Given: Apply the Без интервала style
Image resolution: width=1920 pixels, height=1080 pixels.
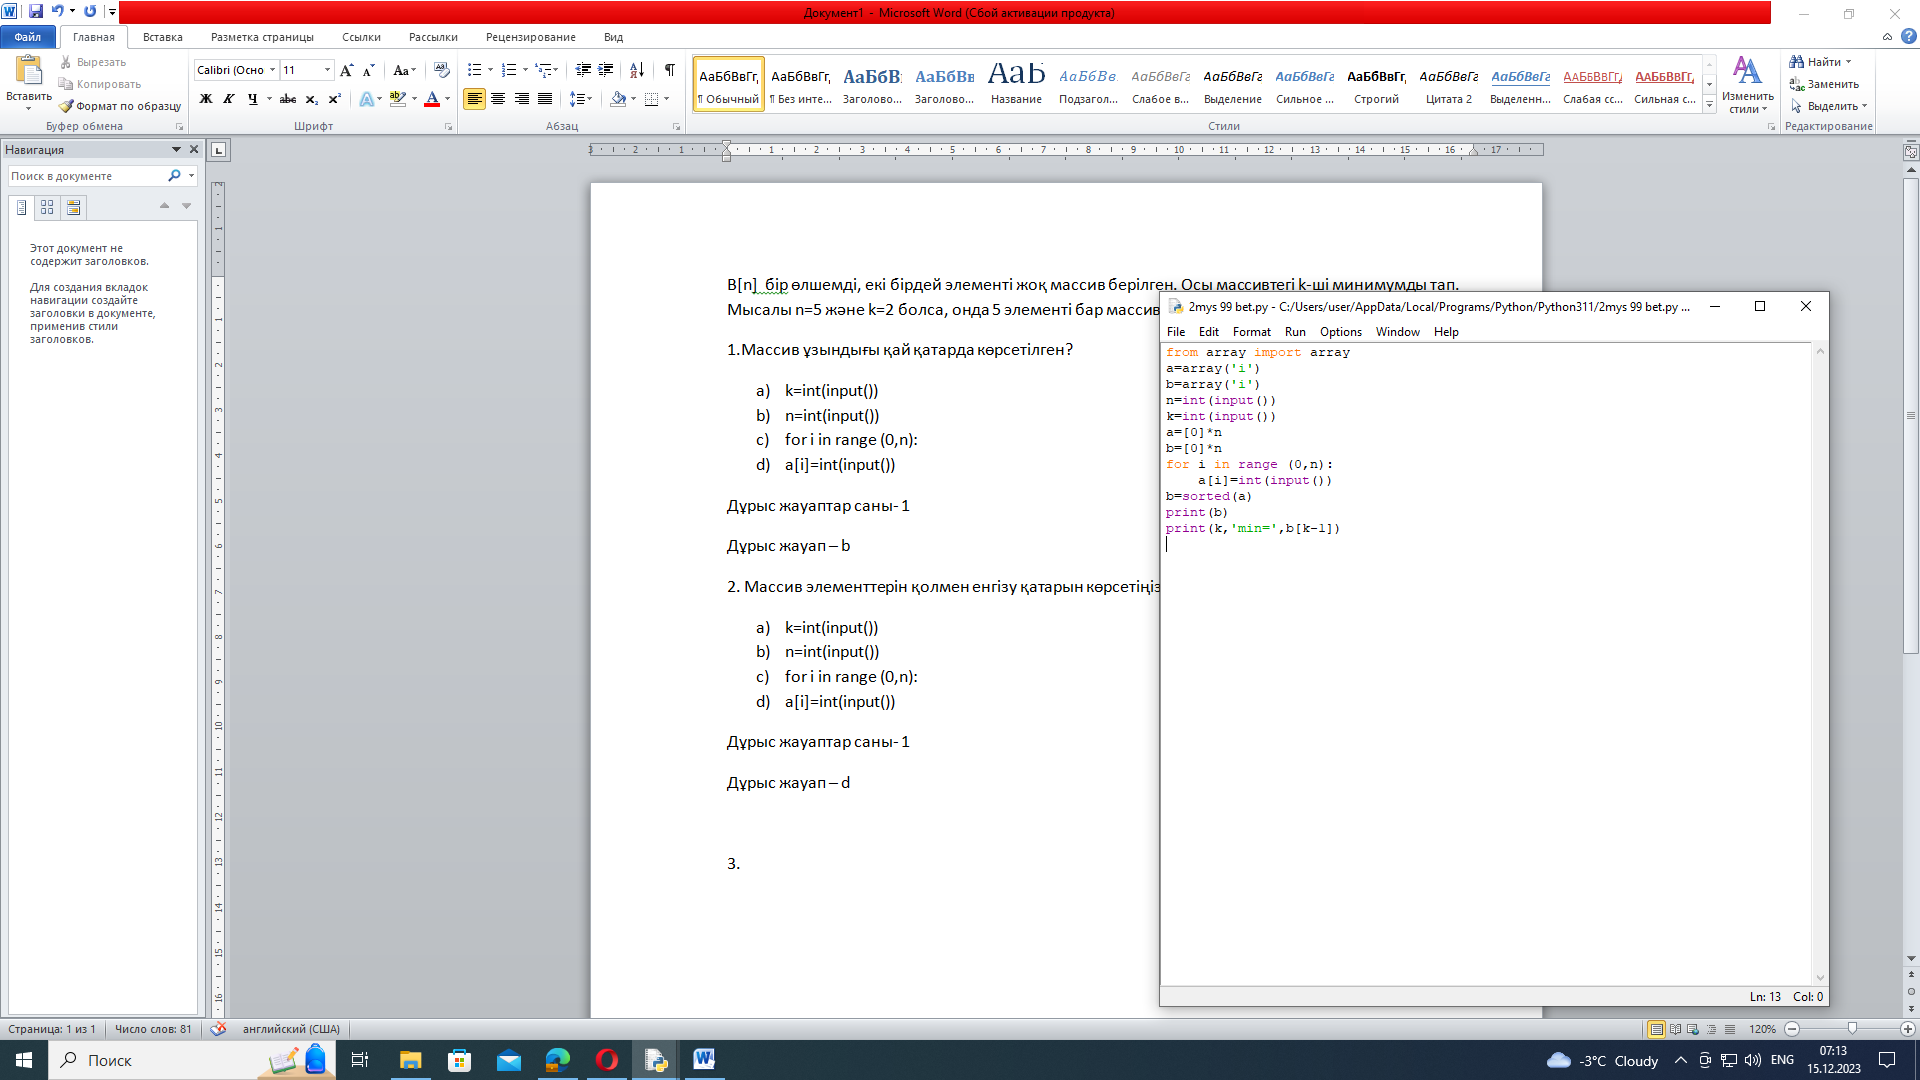Looking at the screenshot, I should [x=800, y=85].
